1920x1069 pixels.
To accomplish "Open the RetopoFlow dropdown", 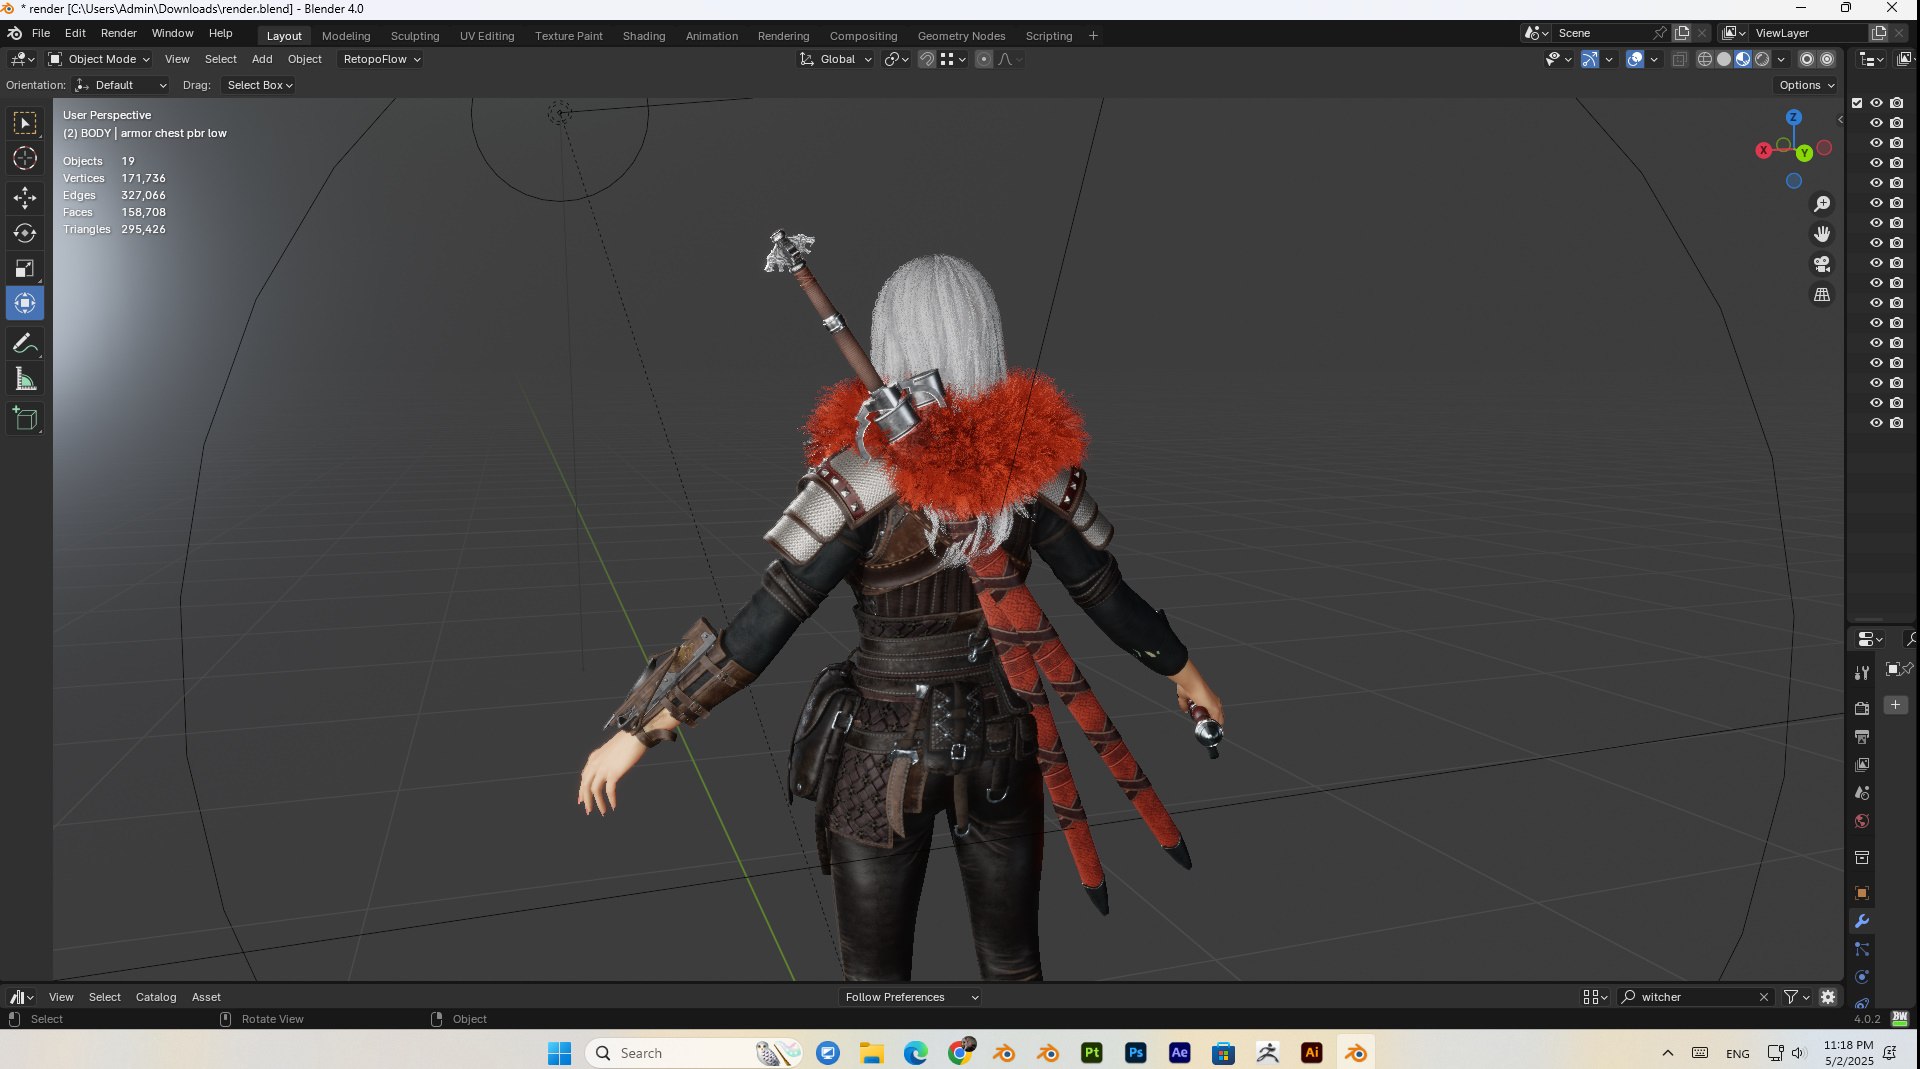I will click(x=381, y=59).
